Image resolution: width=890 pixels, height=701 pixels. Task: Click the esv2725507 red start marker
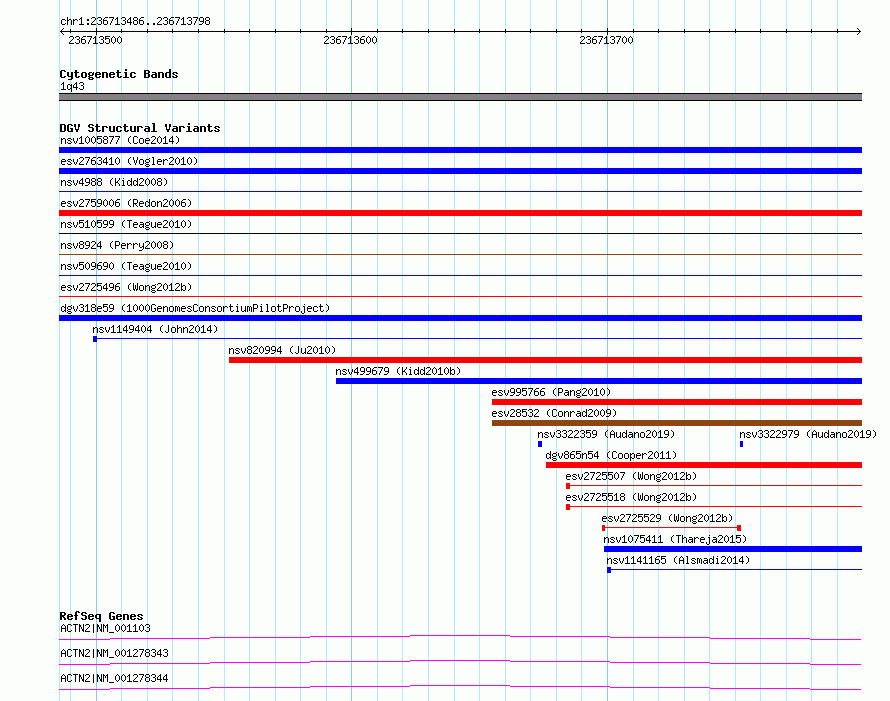(568, 486)
